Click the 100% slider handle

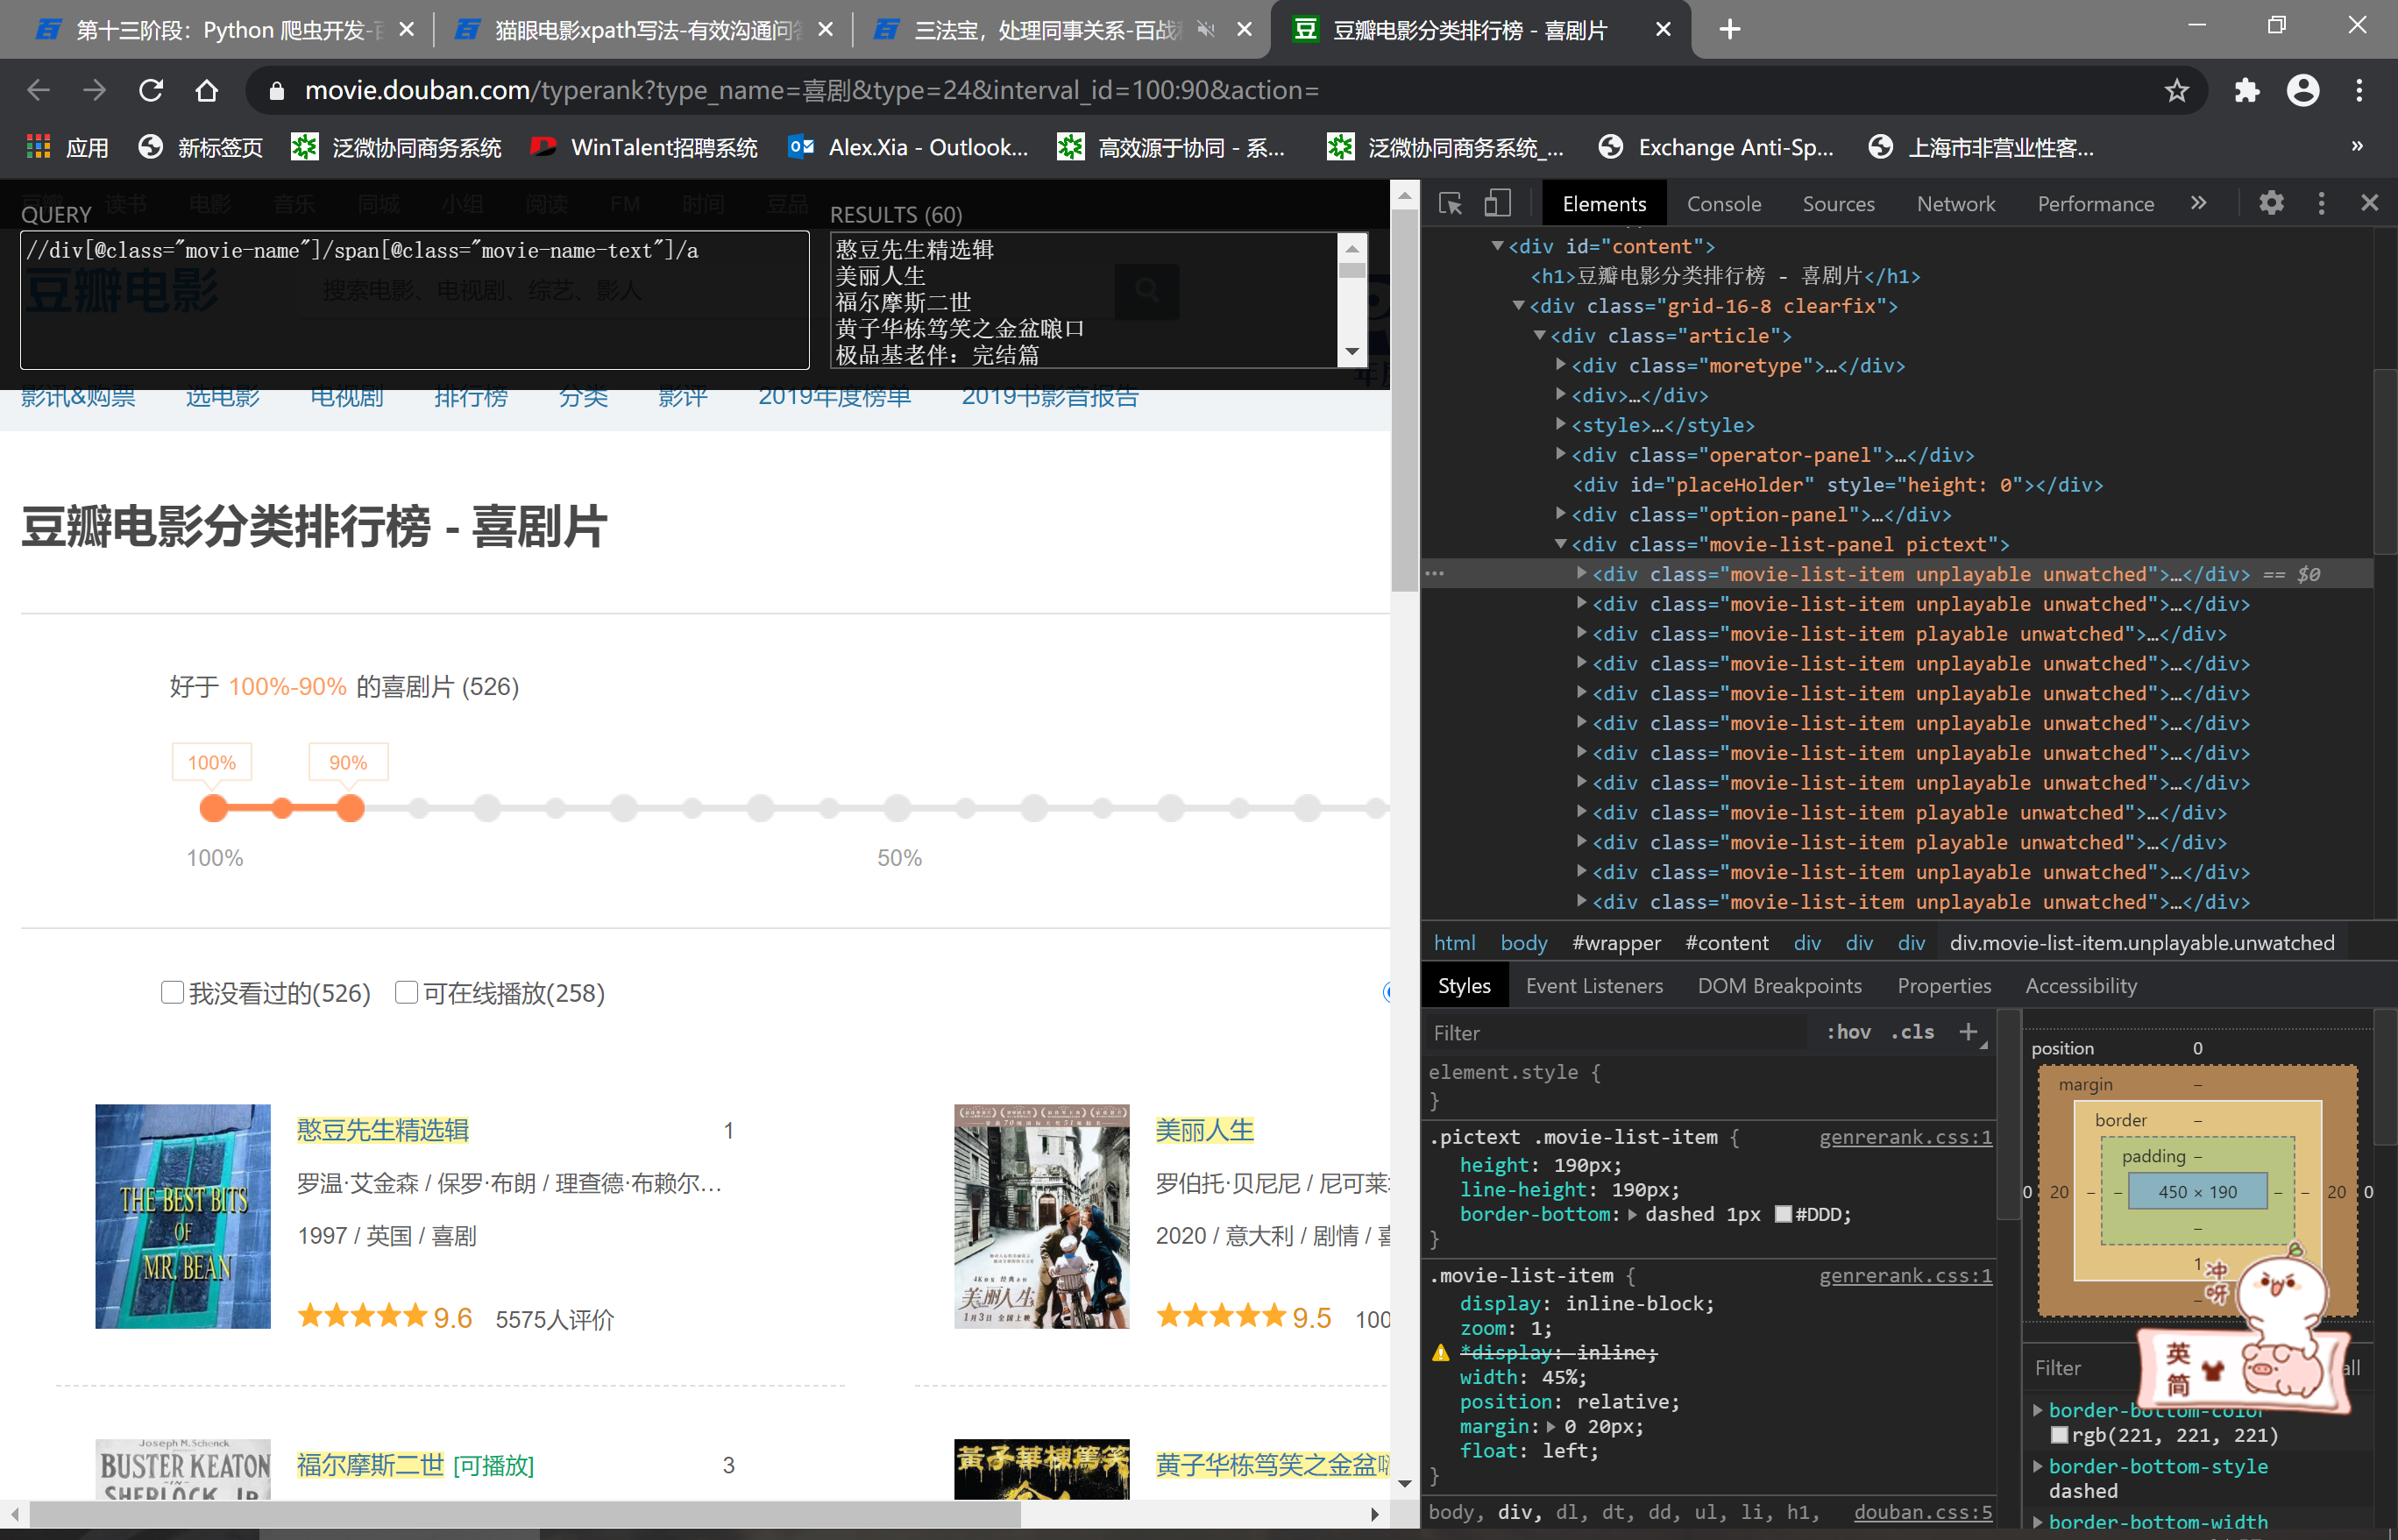coord(213,808)
